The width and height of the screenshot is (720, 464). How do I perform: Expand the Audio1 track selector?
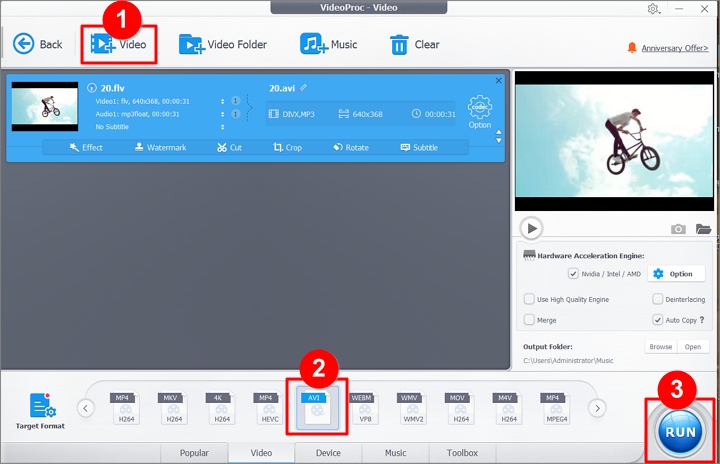(x=222, y=114)
